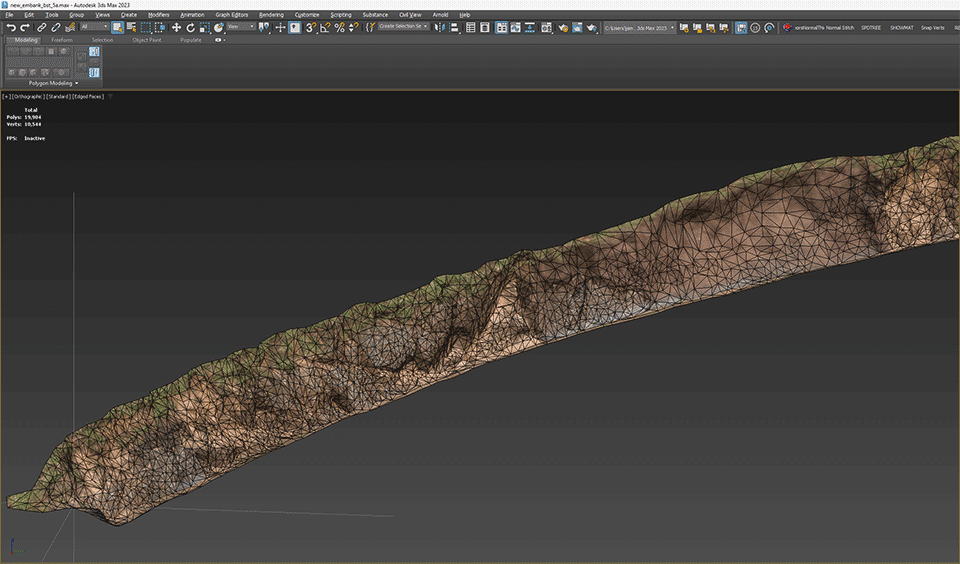This screenshot has width=960, height=564.
Task: Open the Orthographic viewport view label
Action: [x=28, y=97]
